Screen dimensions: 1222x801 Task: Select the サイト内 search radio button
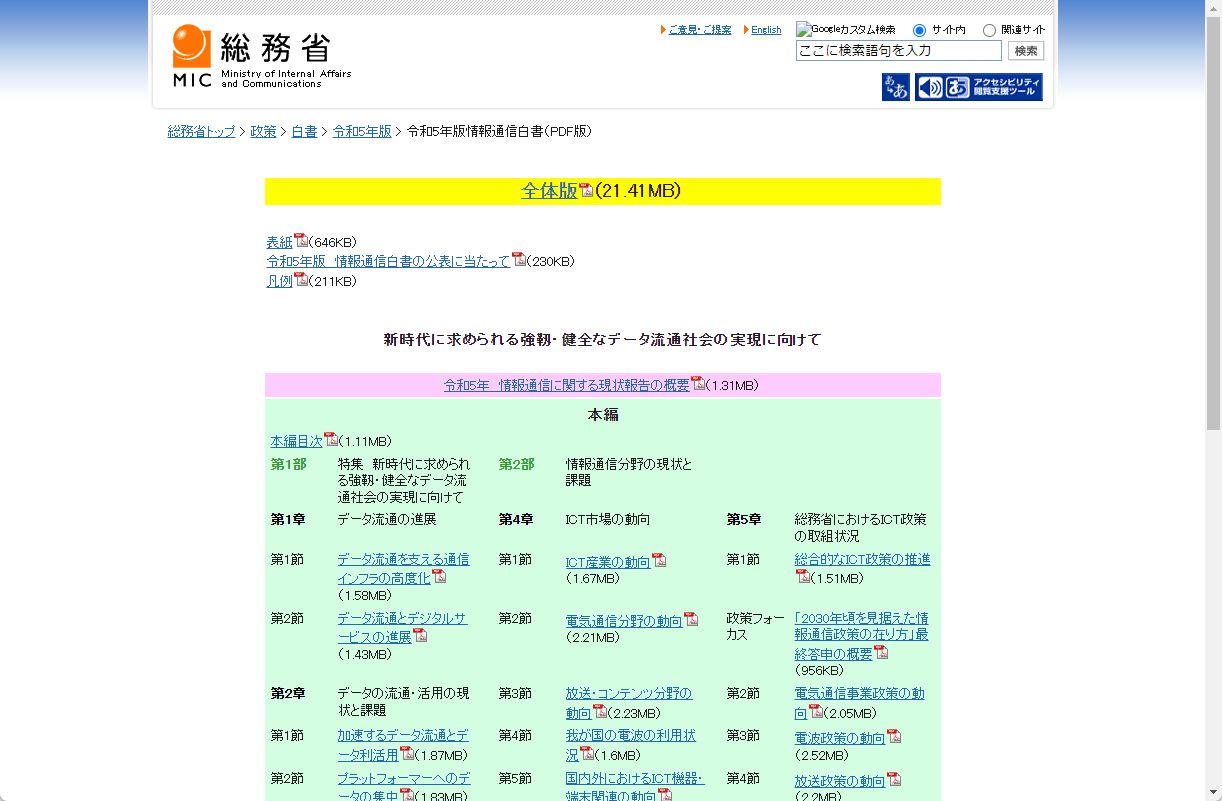[919, 29]
